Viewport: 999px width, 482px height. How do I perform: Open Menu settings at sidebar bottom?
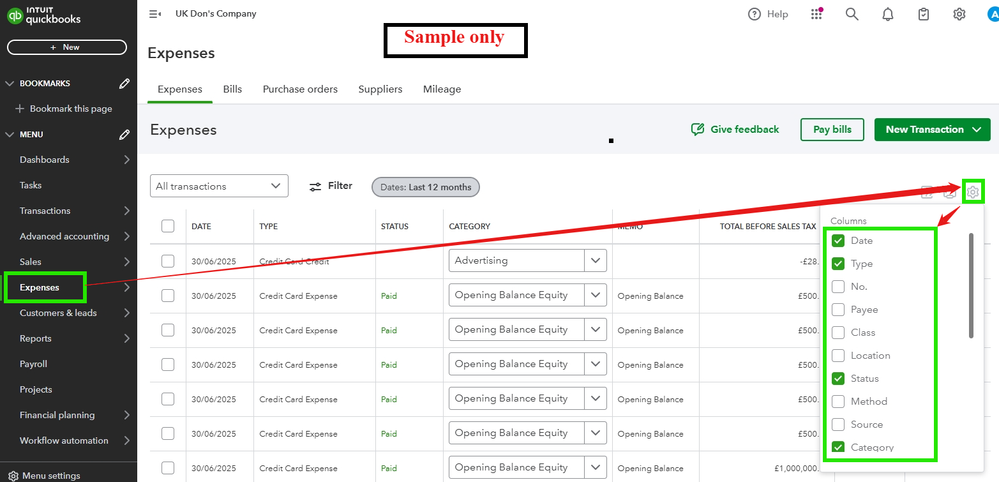(45, 476)
